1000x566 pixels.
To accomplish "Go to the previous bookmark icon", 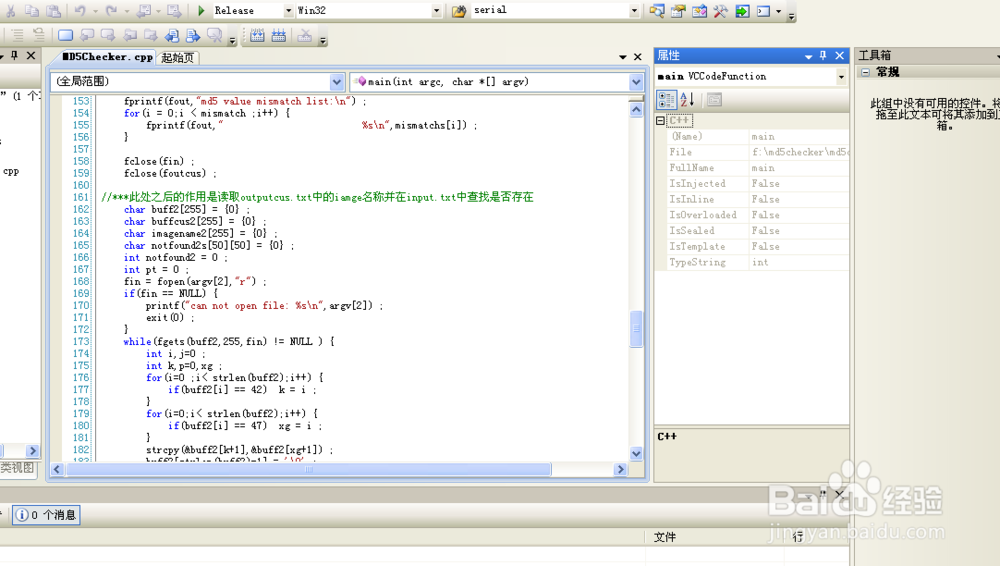I will (87, 35).
